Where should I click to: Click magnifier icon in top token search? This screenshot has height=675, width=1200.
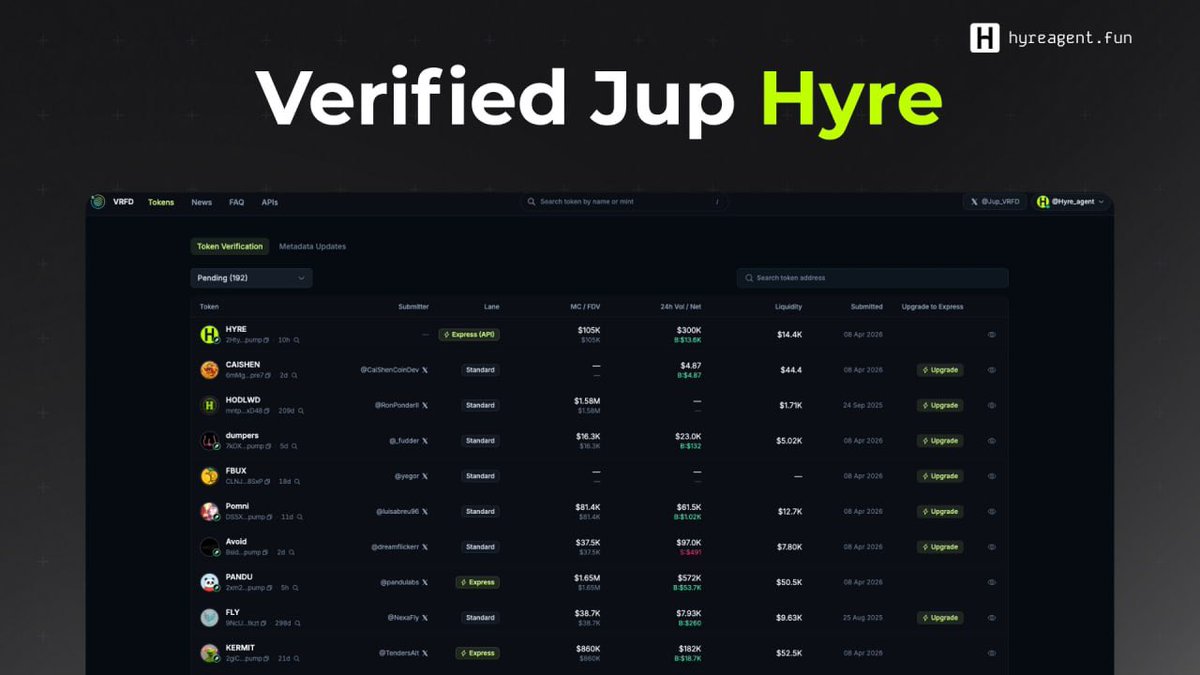532,202
